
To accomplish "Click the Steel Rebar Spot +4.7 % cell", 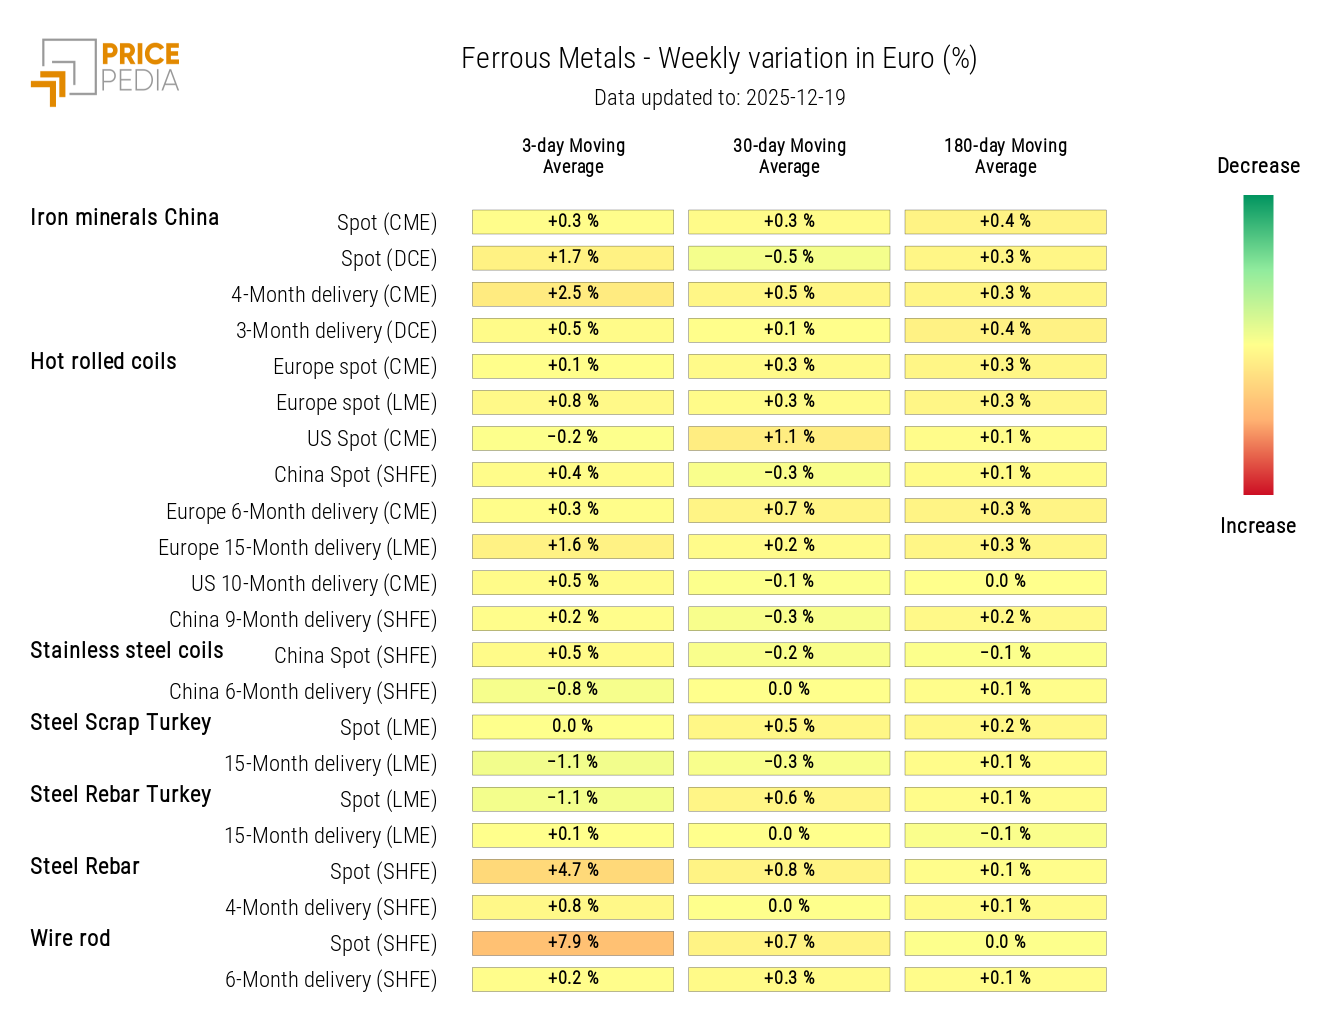I will 573,871.
